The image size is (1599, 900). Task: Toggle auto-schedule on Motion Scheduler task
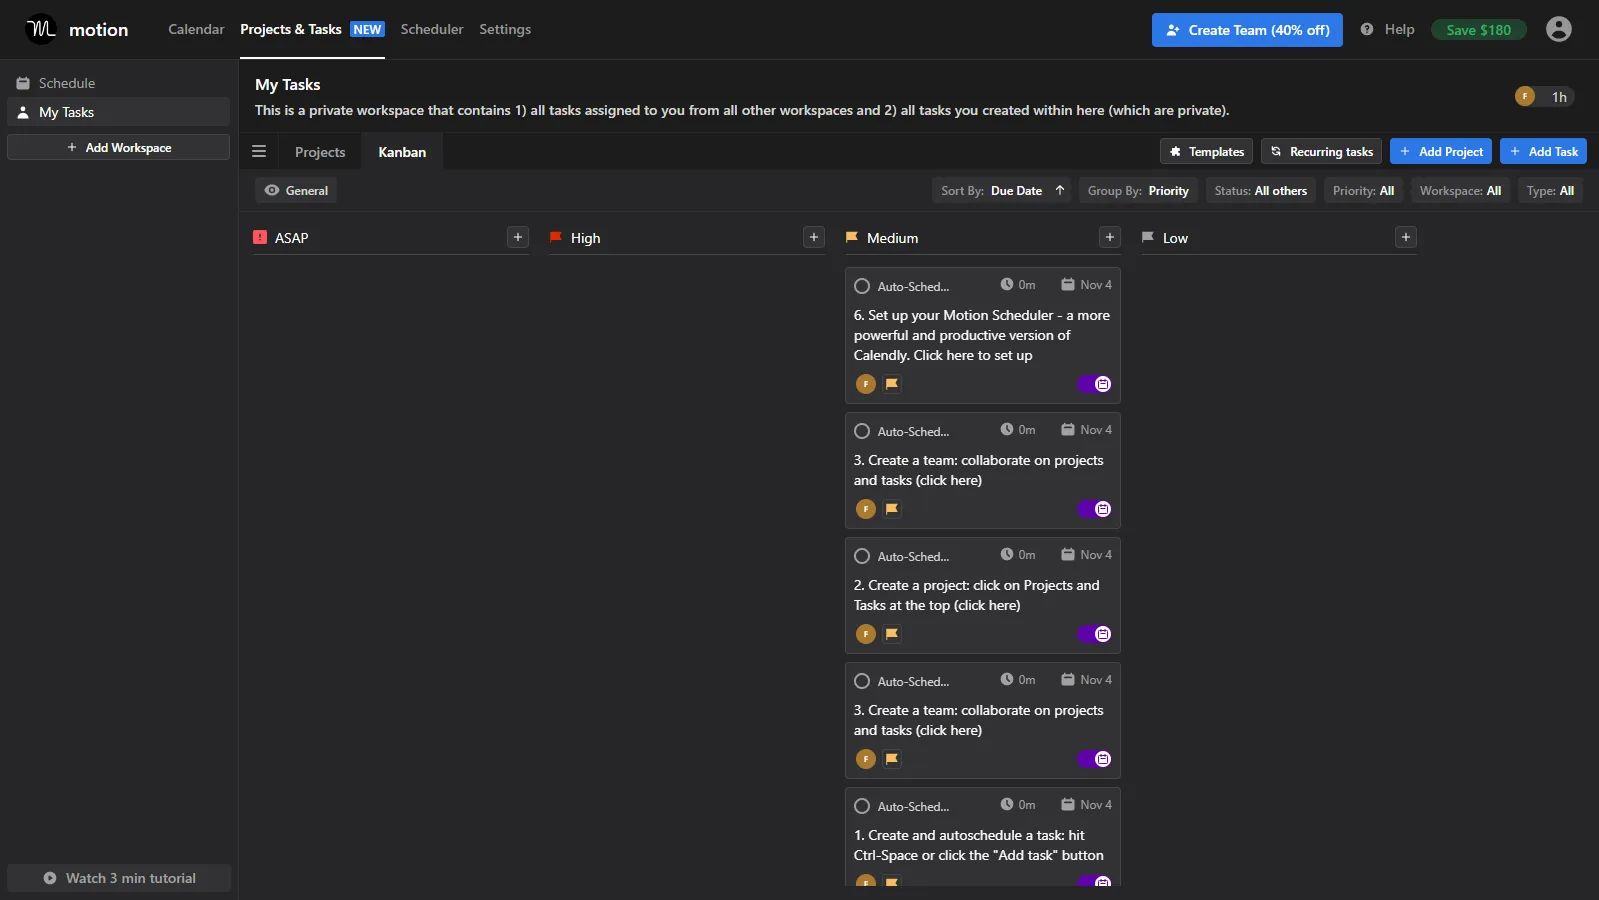point(1095,384)
